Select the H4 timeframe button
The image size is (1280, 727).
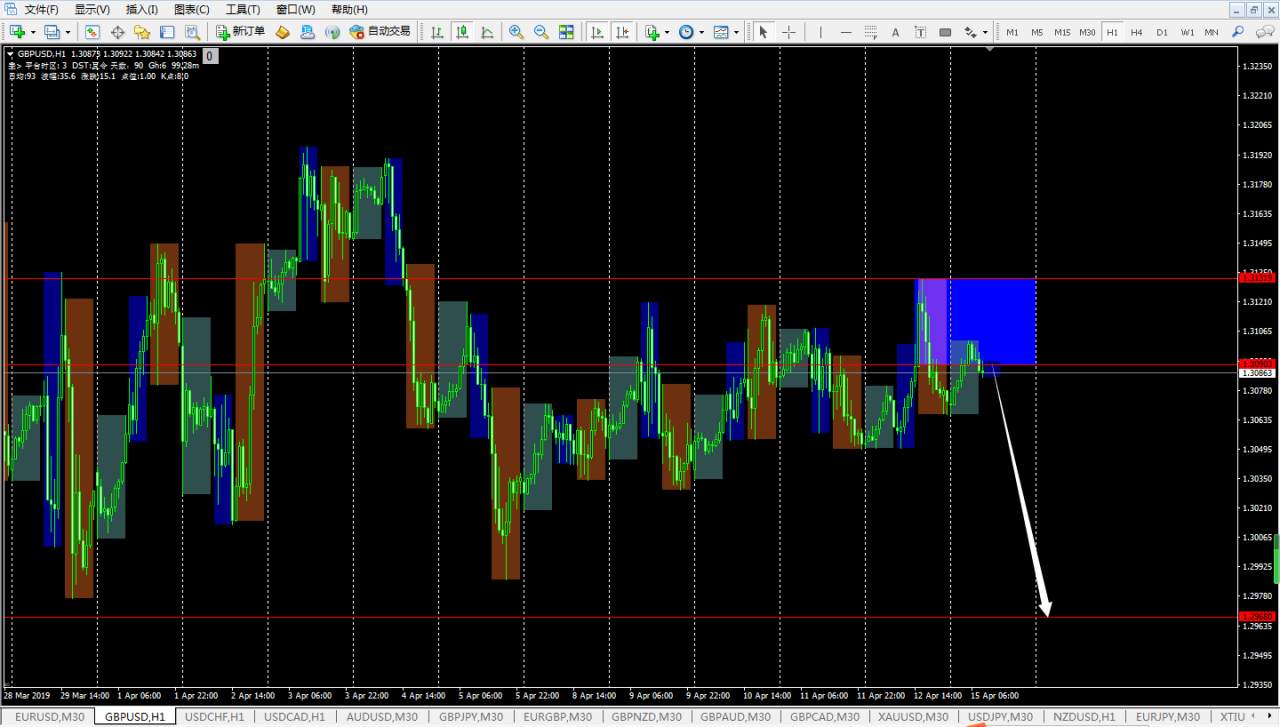click(1137, 32)
